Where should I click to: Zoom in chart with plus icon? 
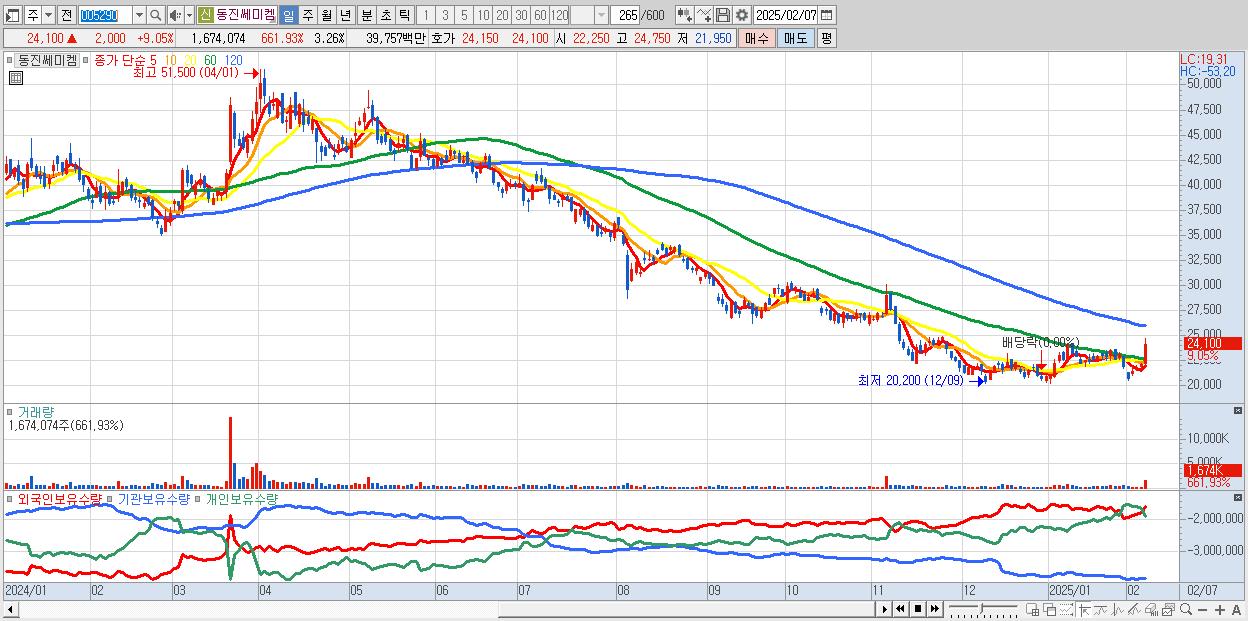tap(1220, 610)
